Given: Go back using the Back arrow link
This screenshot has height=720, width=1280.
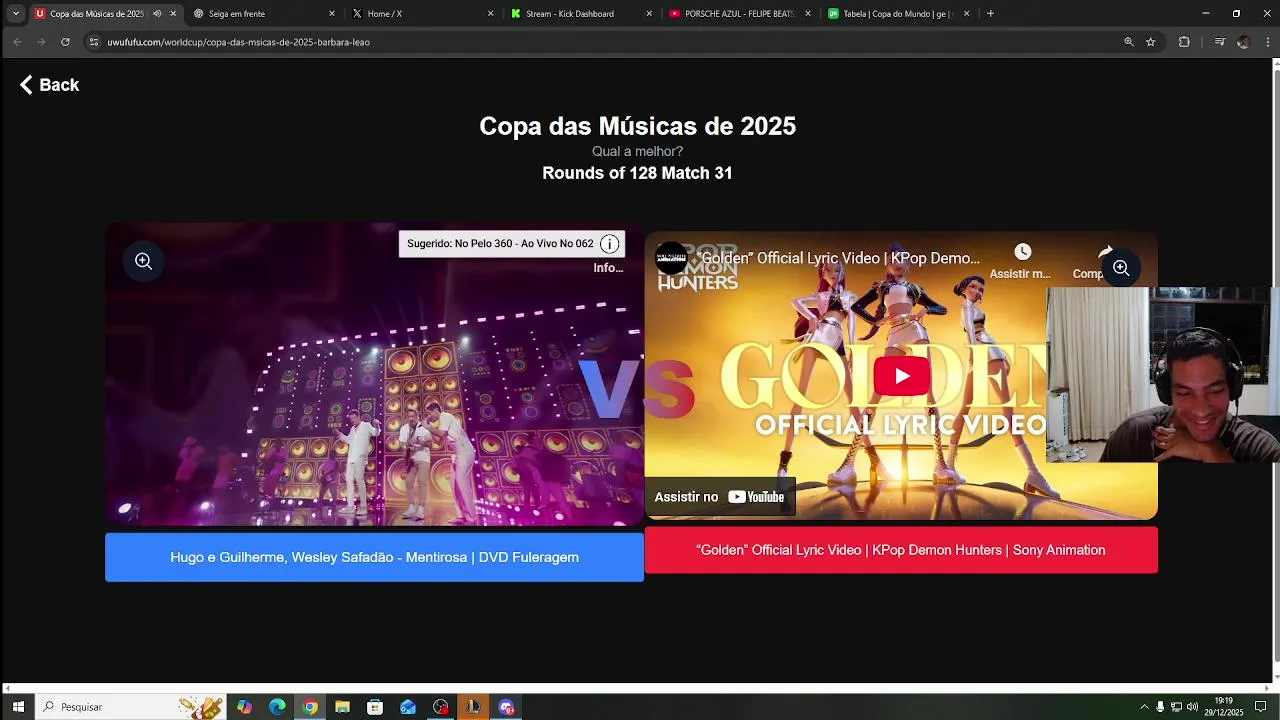Looking at the screenshot, I should 49,85.
